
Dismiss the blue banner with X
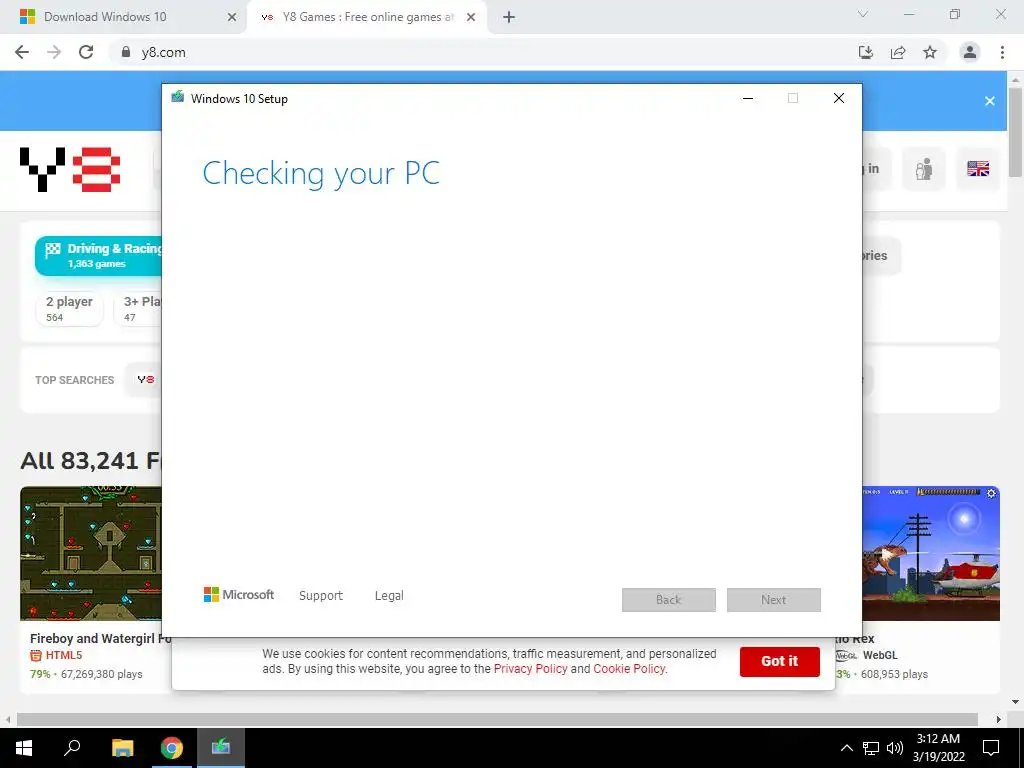click(990, 101)
